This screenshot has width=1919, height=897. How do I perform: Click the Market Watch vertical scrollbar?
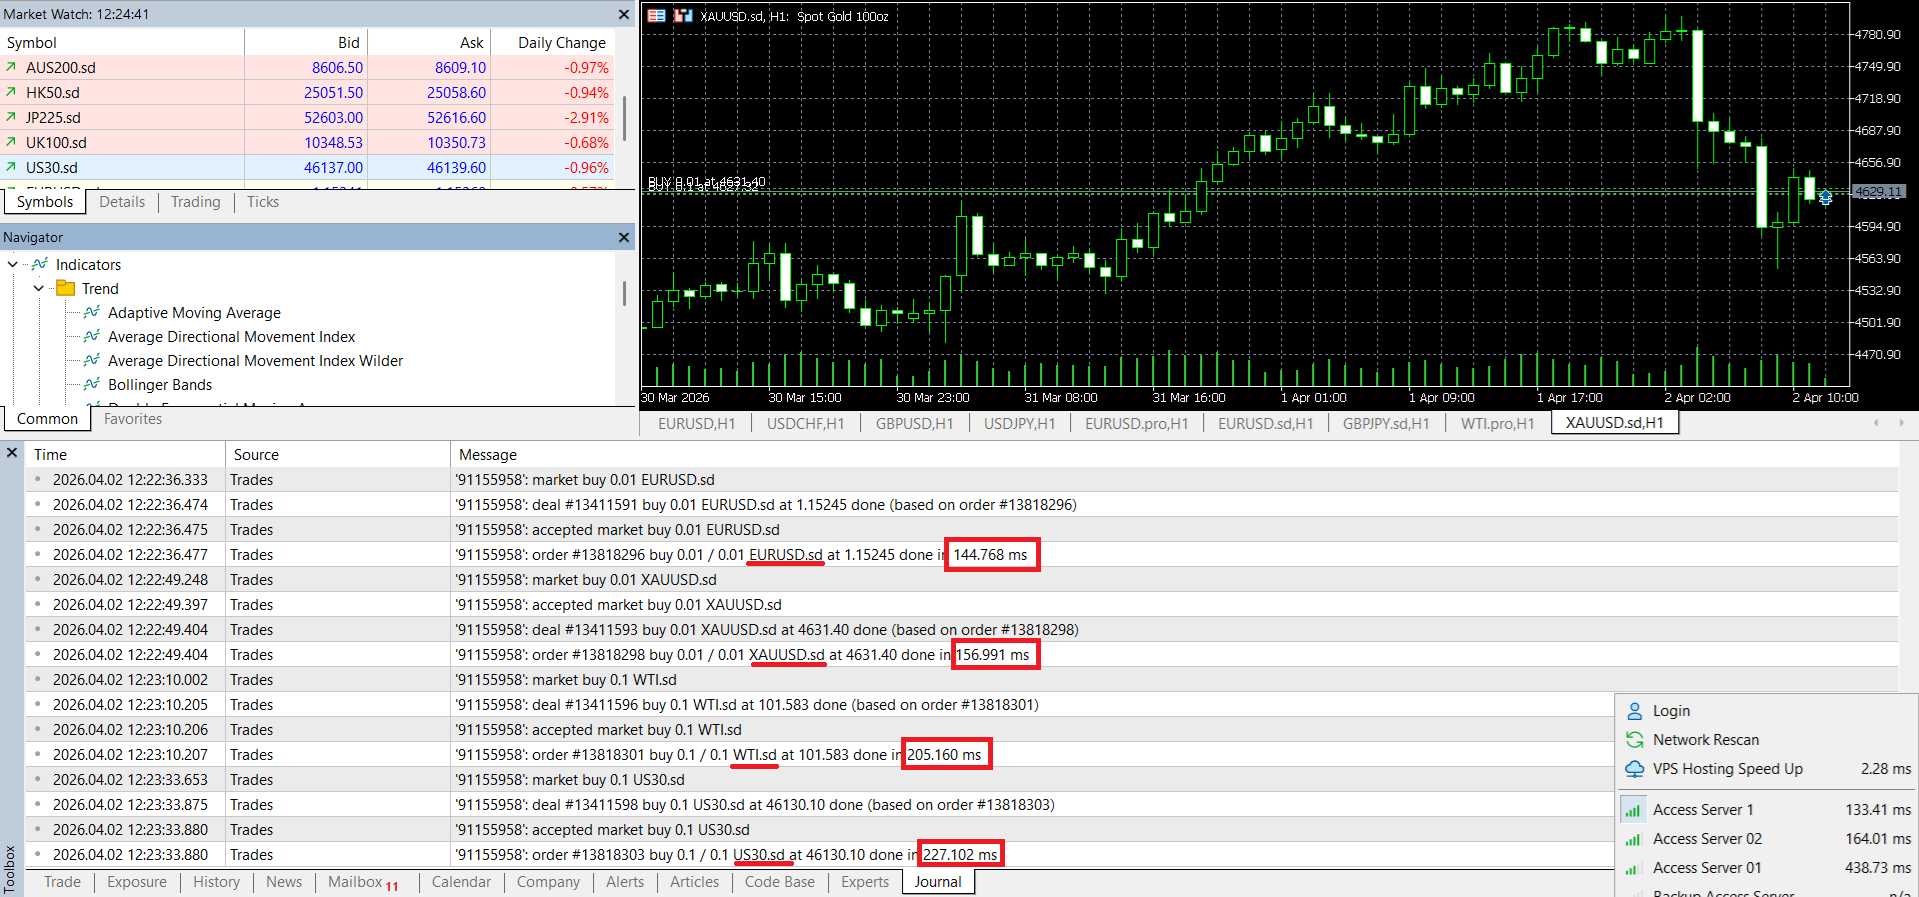pyautogui.click(x=625, y=118)
